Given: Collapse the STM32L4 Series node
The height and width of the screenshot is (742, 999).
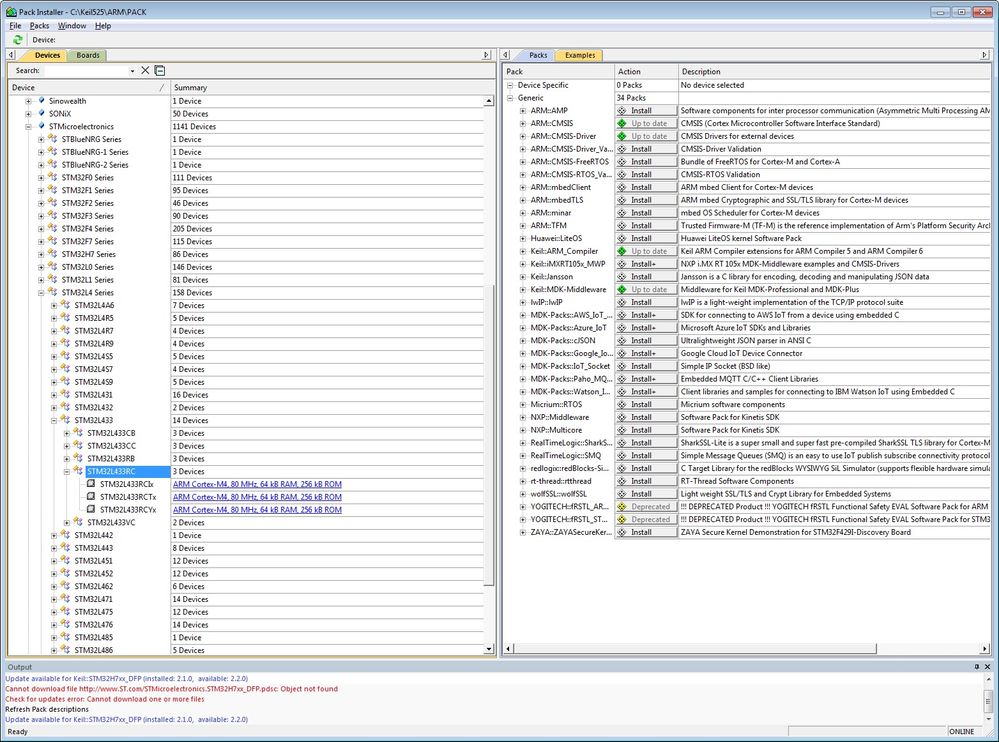Looking at the screenshot, I should point(41,292).
